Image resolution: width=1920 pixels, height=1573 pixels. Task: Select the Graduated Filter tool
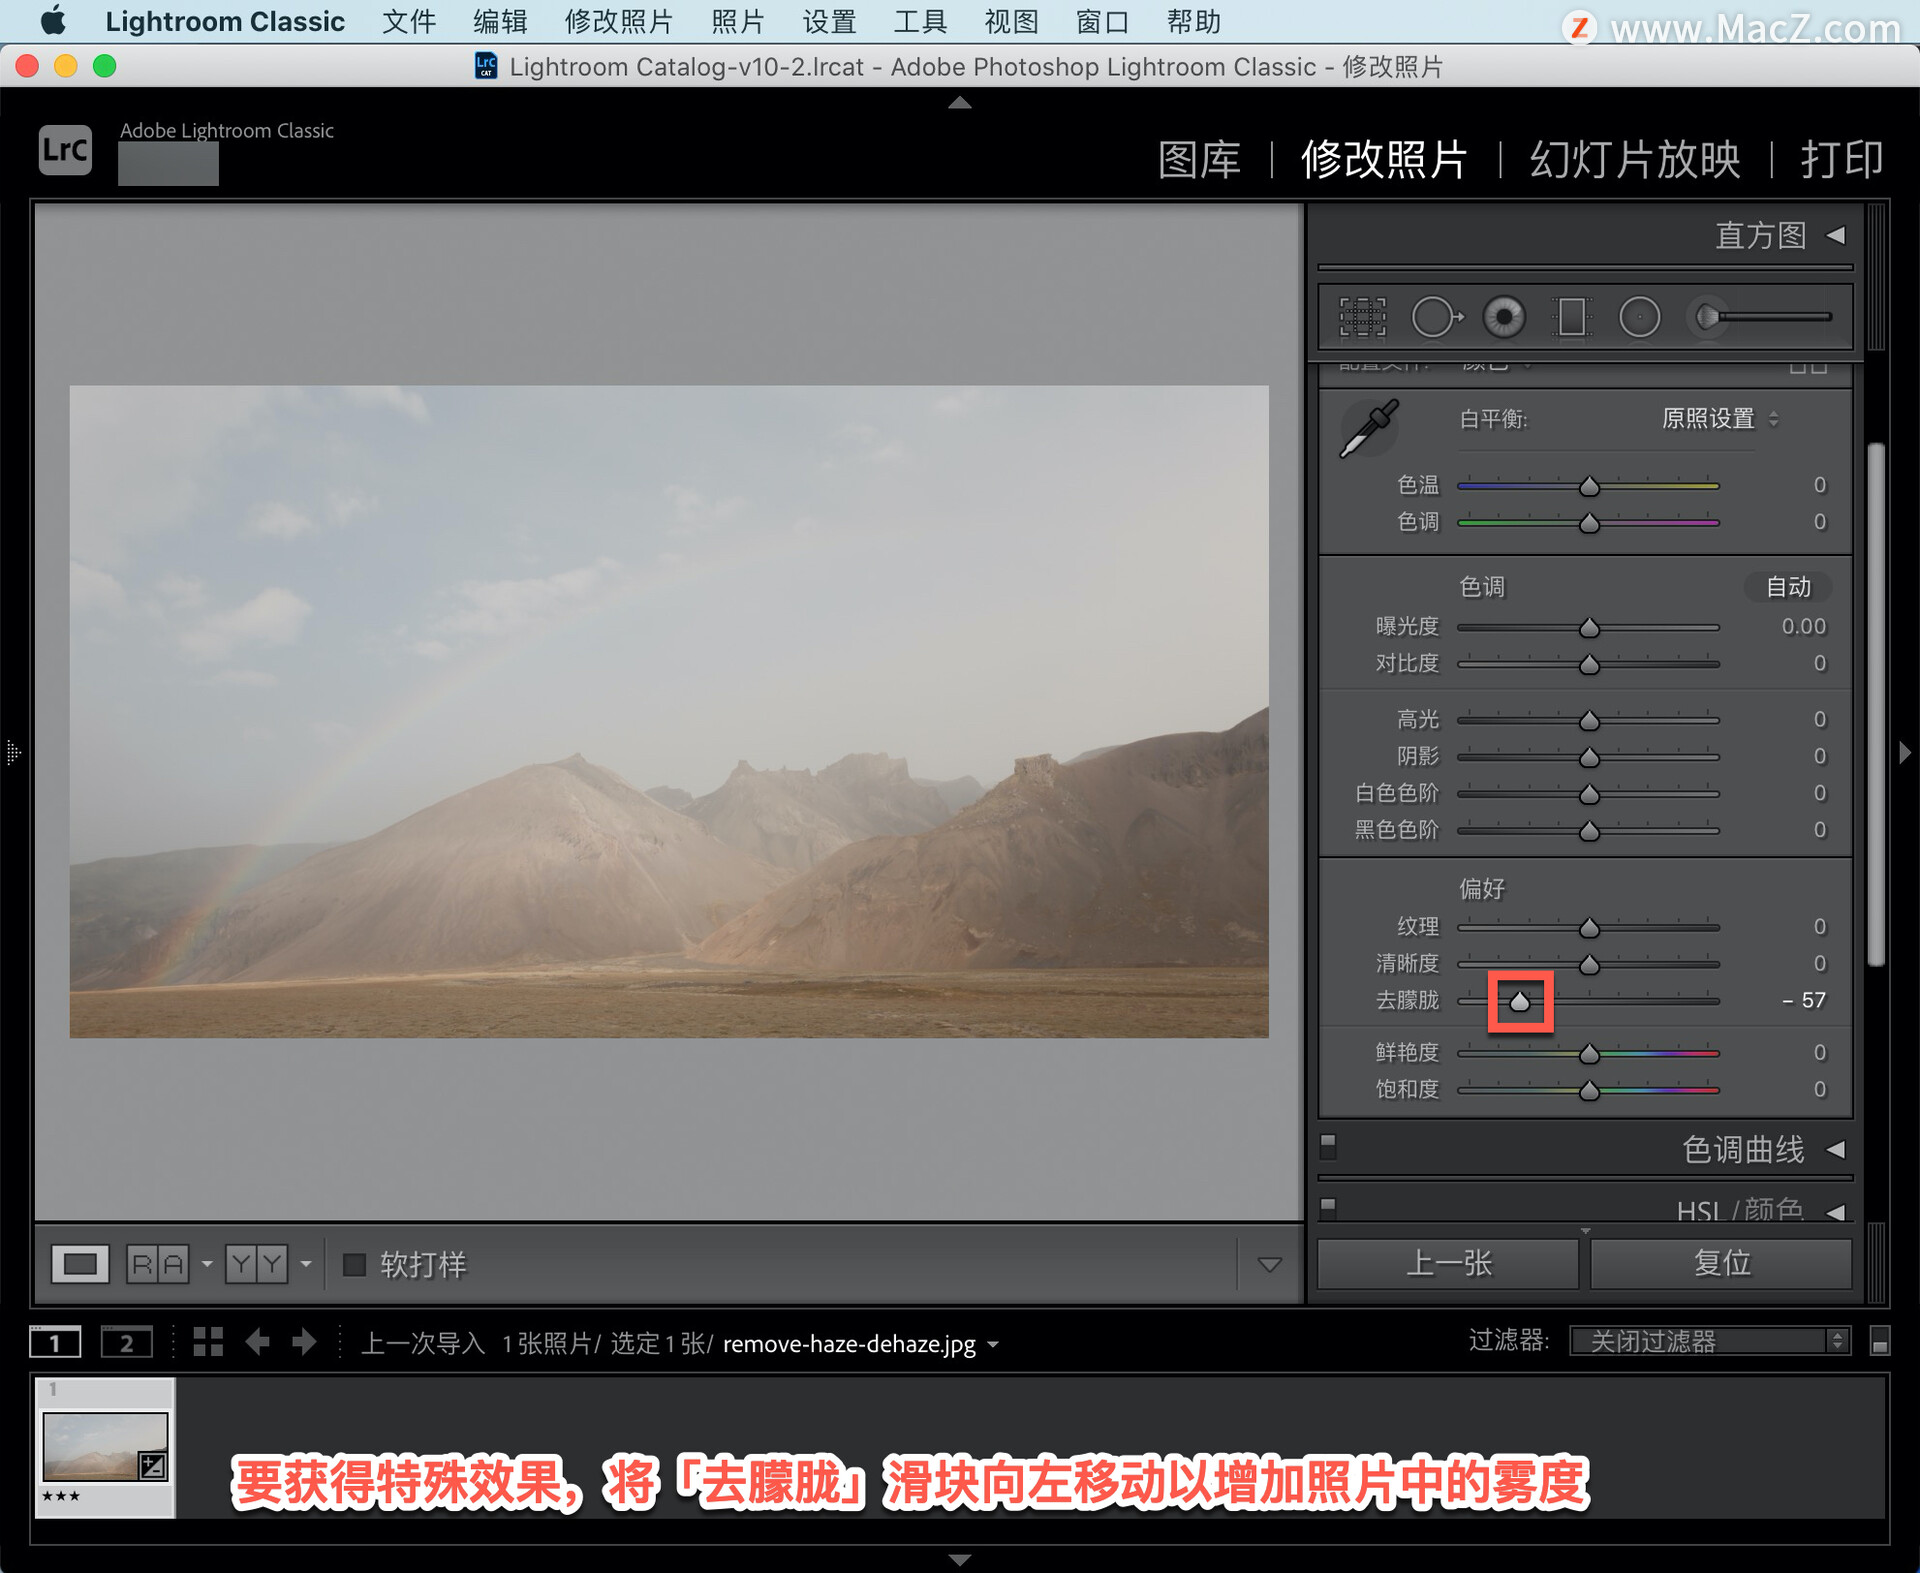pos(1571,317)
